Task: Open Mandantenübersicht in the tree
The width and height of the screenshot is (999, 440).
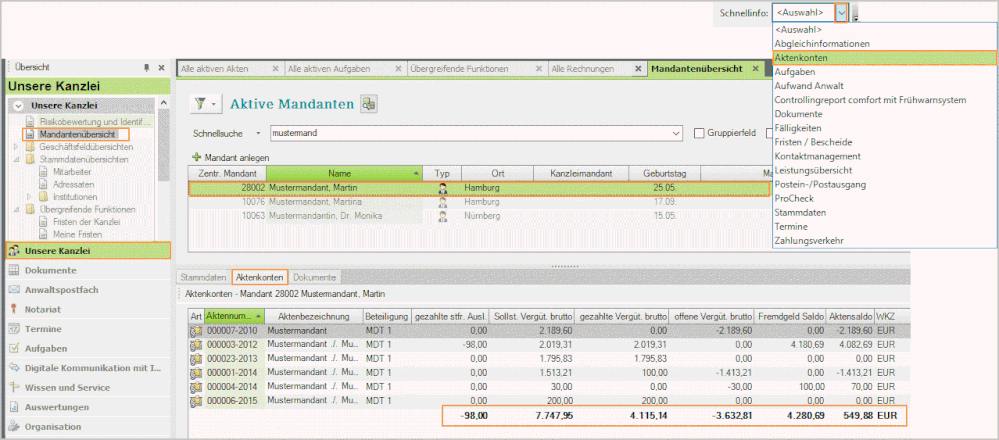Action: (76, 134)
